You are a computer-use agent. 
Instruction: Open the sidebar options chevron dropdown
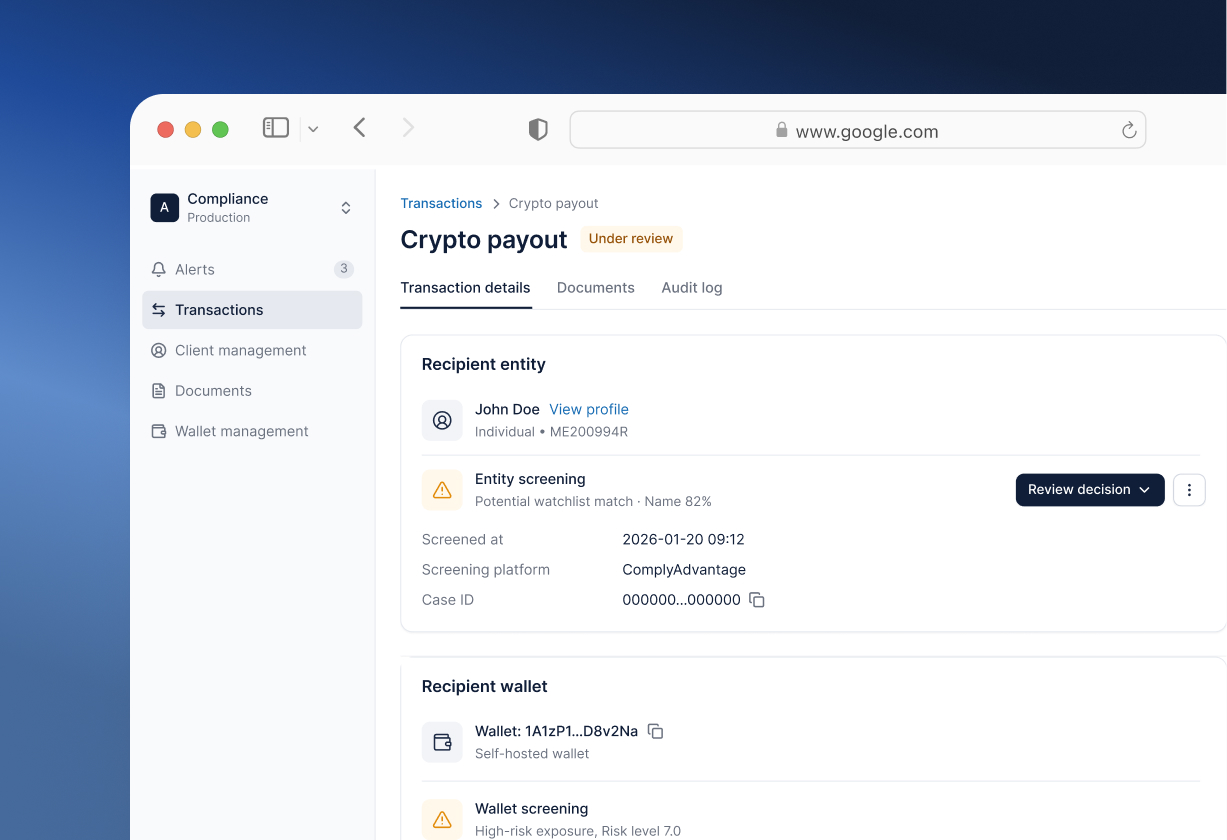[313, 129]
